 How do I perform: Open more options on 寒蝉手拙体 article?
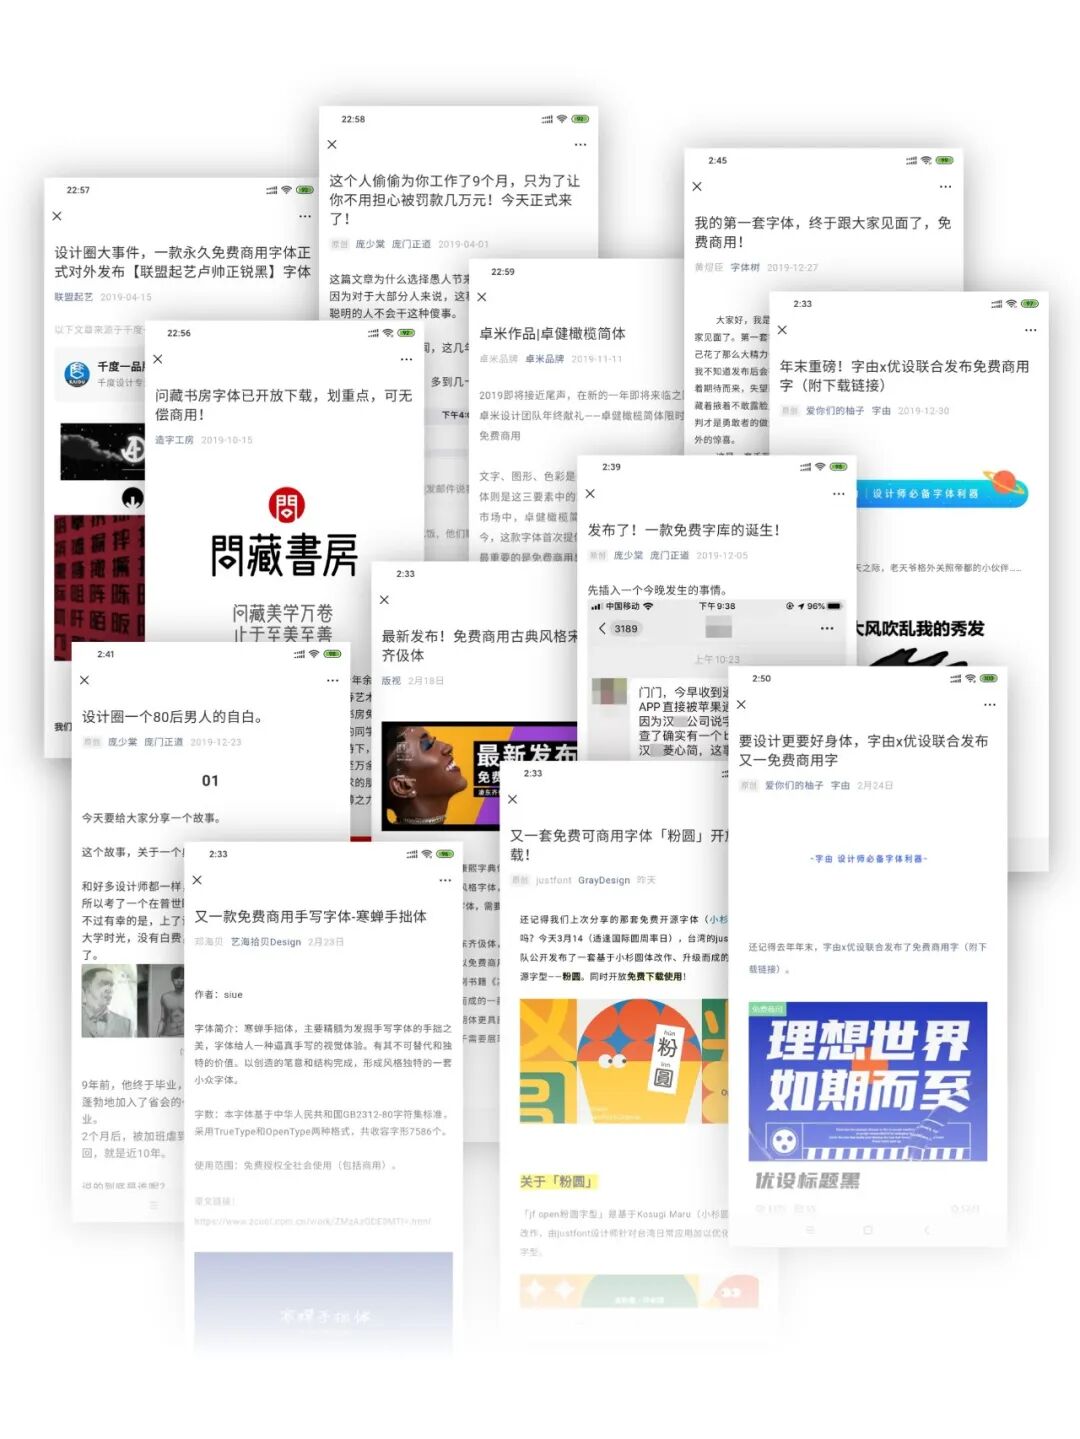[x=445, y=880]
